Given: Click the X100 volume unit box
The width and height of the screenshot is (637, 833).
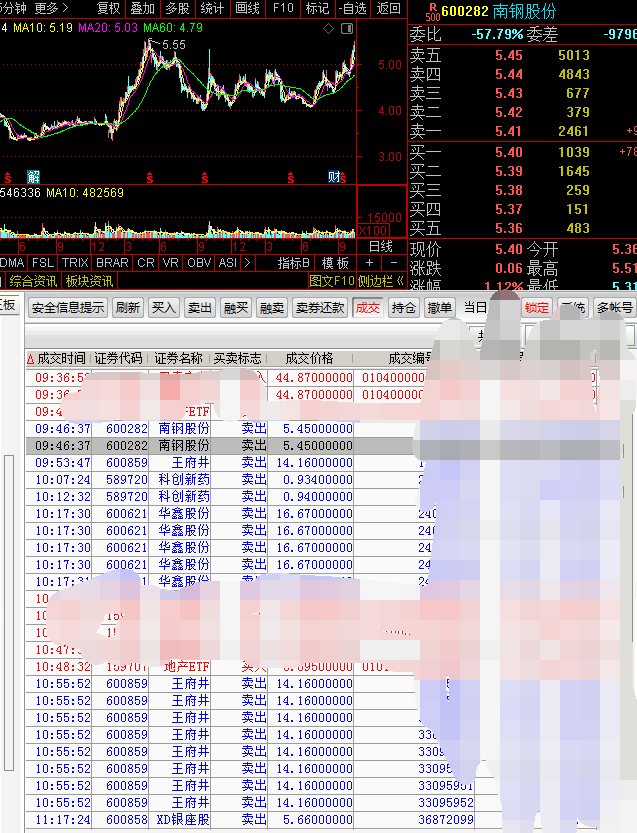Looking at the screenshot, I should tap(373, 231).
